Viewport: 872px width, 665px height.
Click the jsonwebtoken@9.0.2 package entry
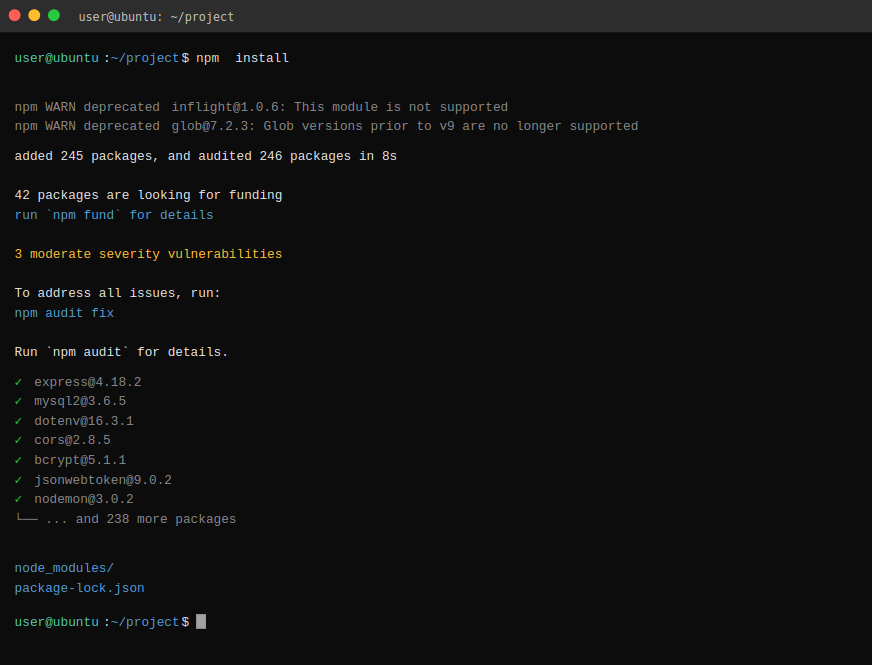click(x=103, y=480)
